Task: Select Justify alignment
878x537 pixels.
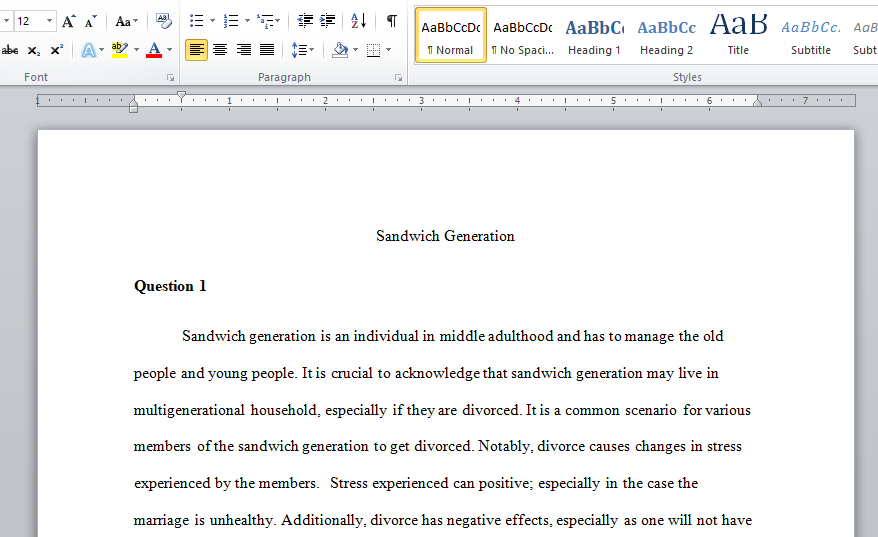Action: (267, 50)
